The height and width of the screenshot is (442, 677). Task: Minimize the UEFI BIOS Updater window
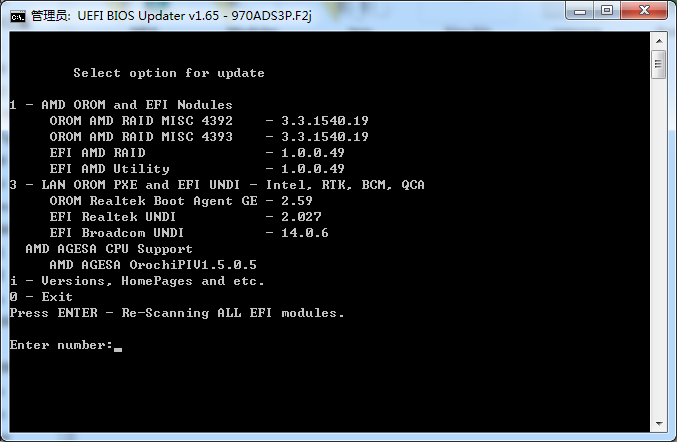580,10
